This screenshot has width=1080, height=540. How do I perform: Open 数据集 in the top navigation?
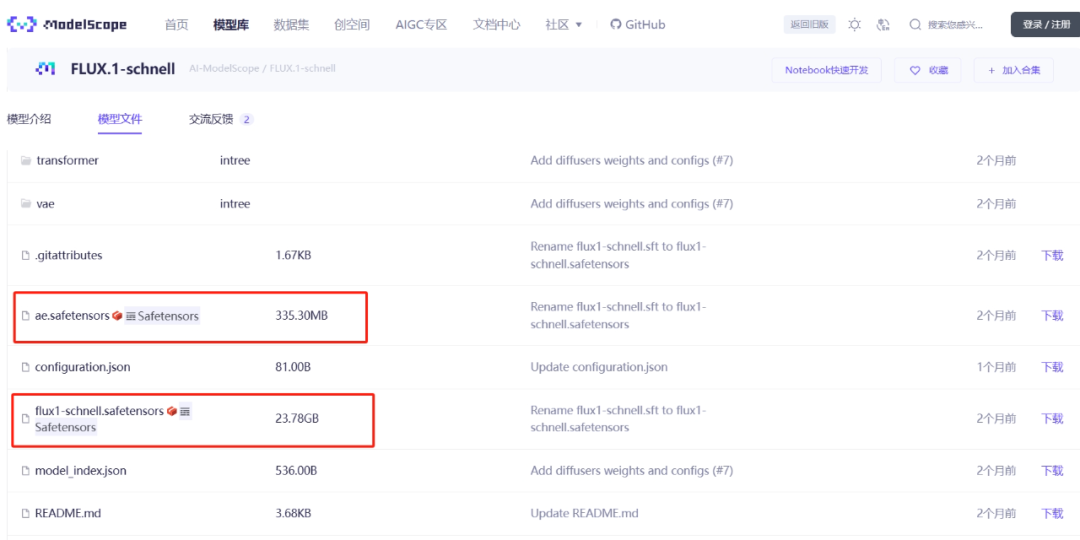pos(291,25)
